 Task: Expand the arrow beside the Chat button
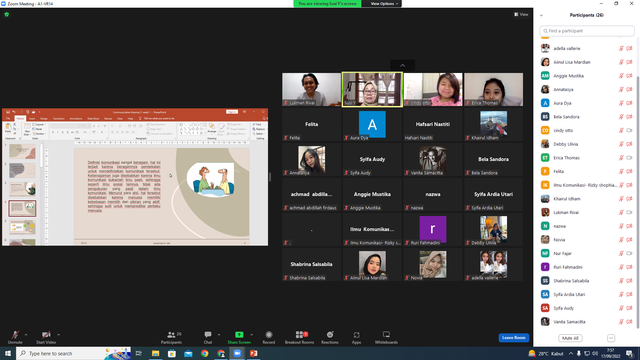[219, 335]
